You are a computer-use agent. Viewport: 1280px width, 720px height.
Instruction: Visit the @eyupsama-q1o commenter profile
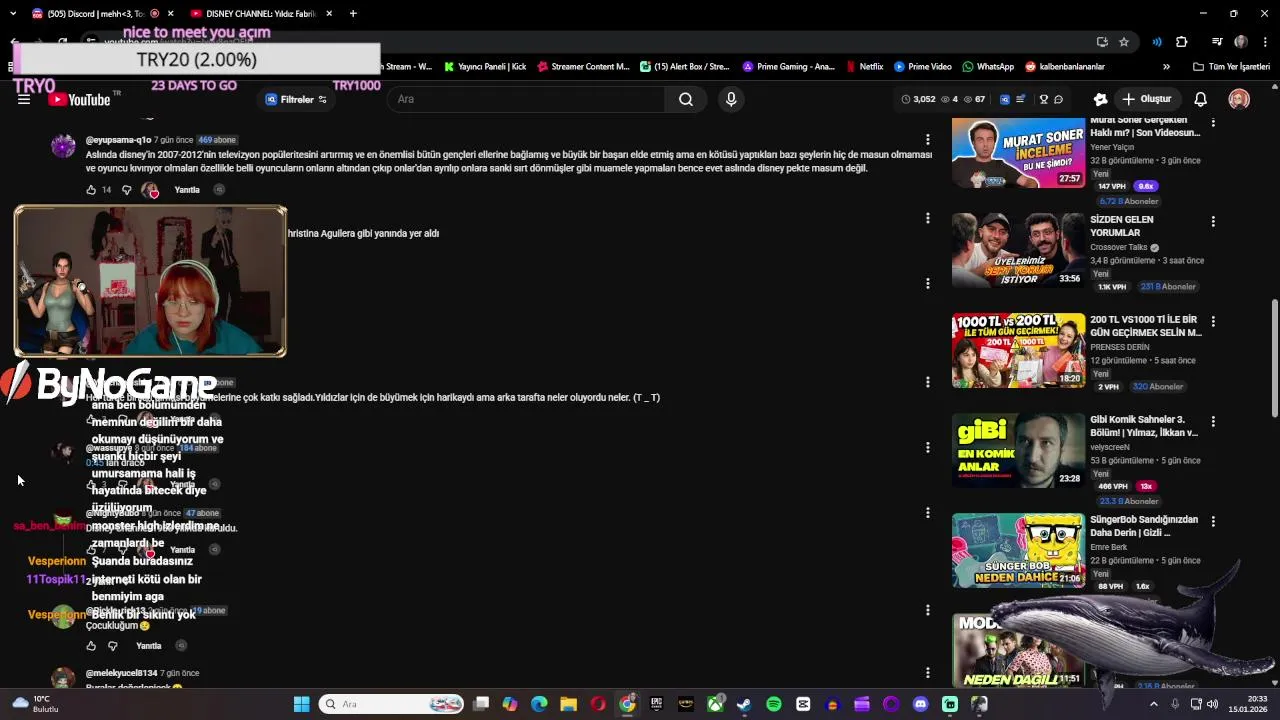coord(118,140)
